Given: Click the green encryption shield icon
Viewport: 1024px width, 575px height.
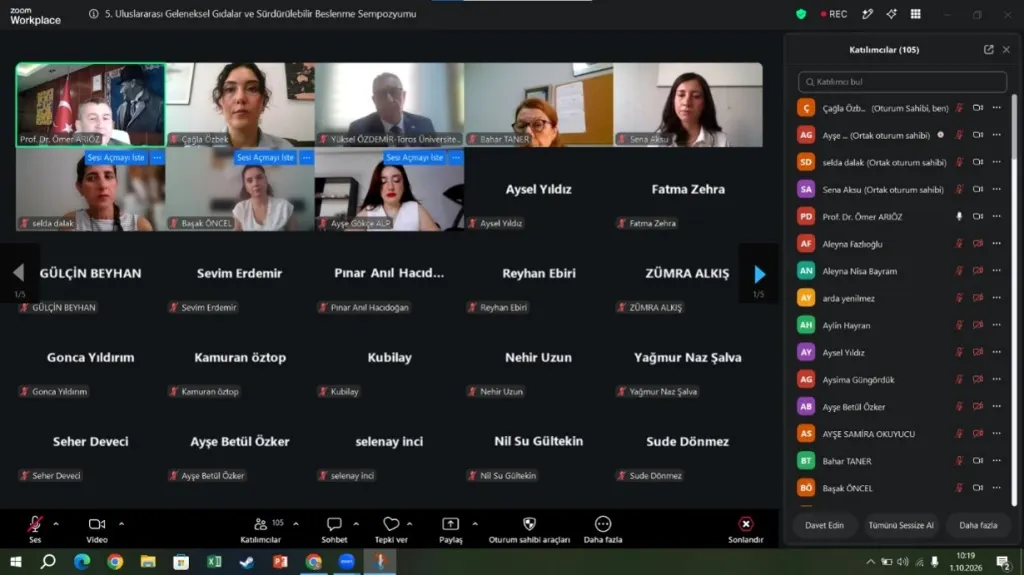Looking at the screenshot, I should pos(801,14).
